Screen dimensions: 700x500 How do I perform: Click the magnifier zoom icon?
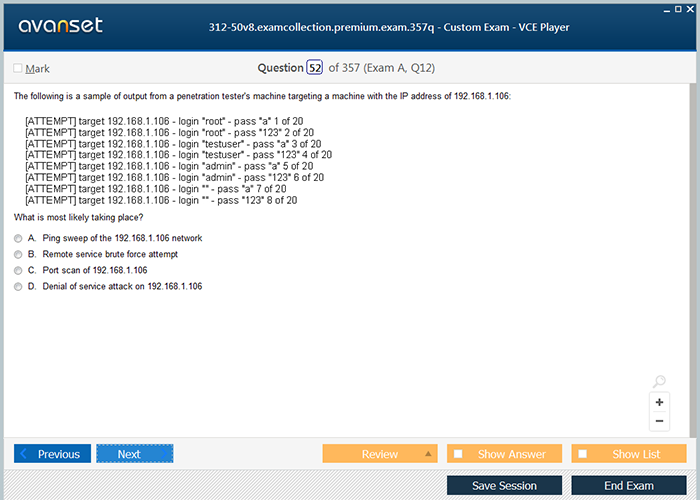pyautogui.click(x=659, y=382)
